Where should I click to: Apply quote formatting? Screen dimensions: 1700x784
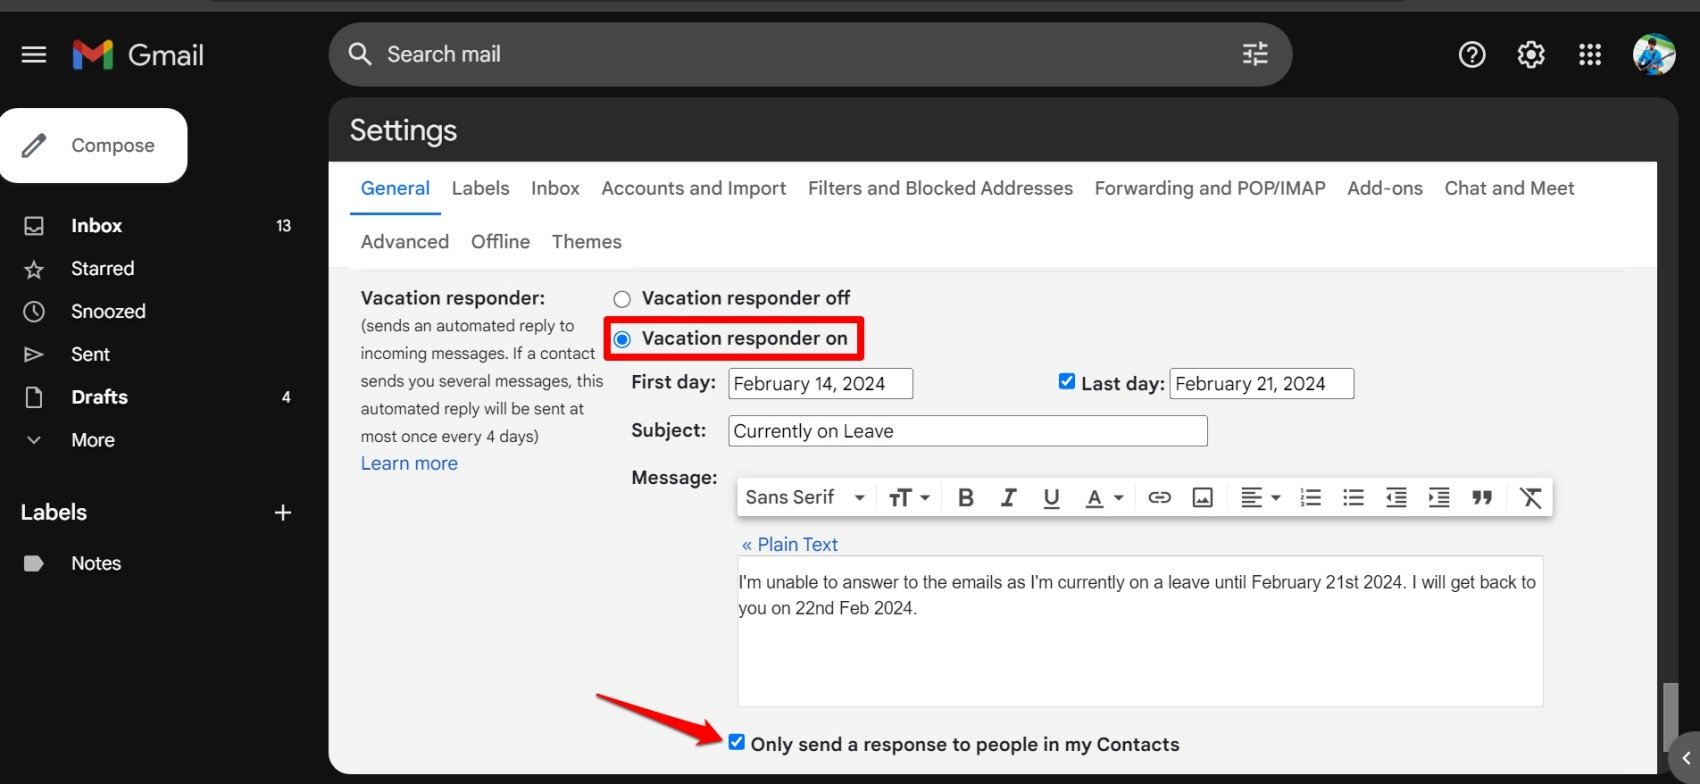pos(1482,498)
